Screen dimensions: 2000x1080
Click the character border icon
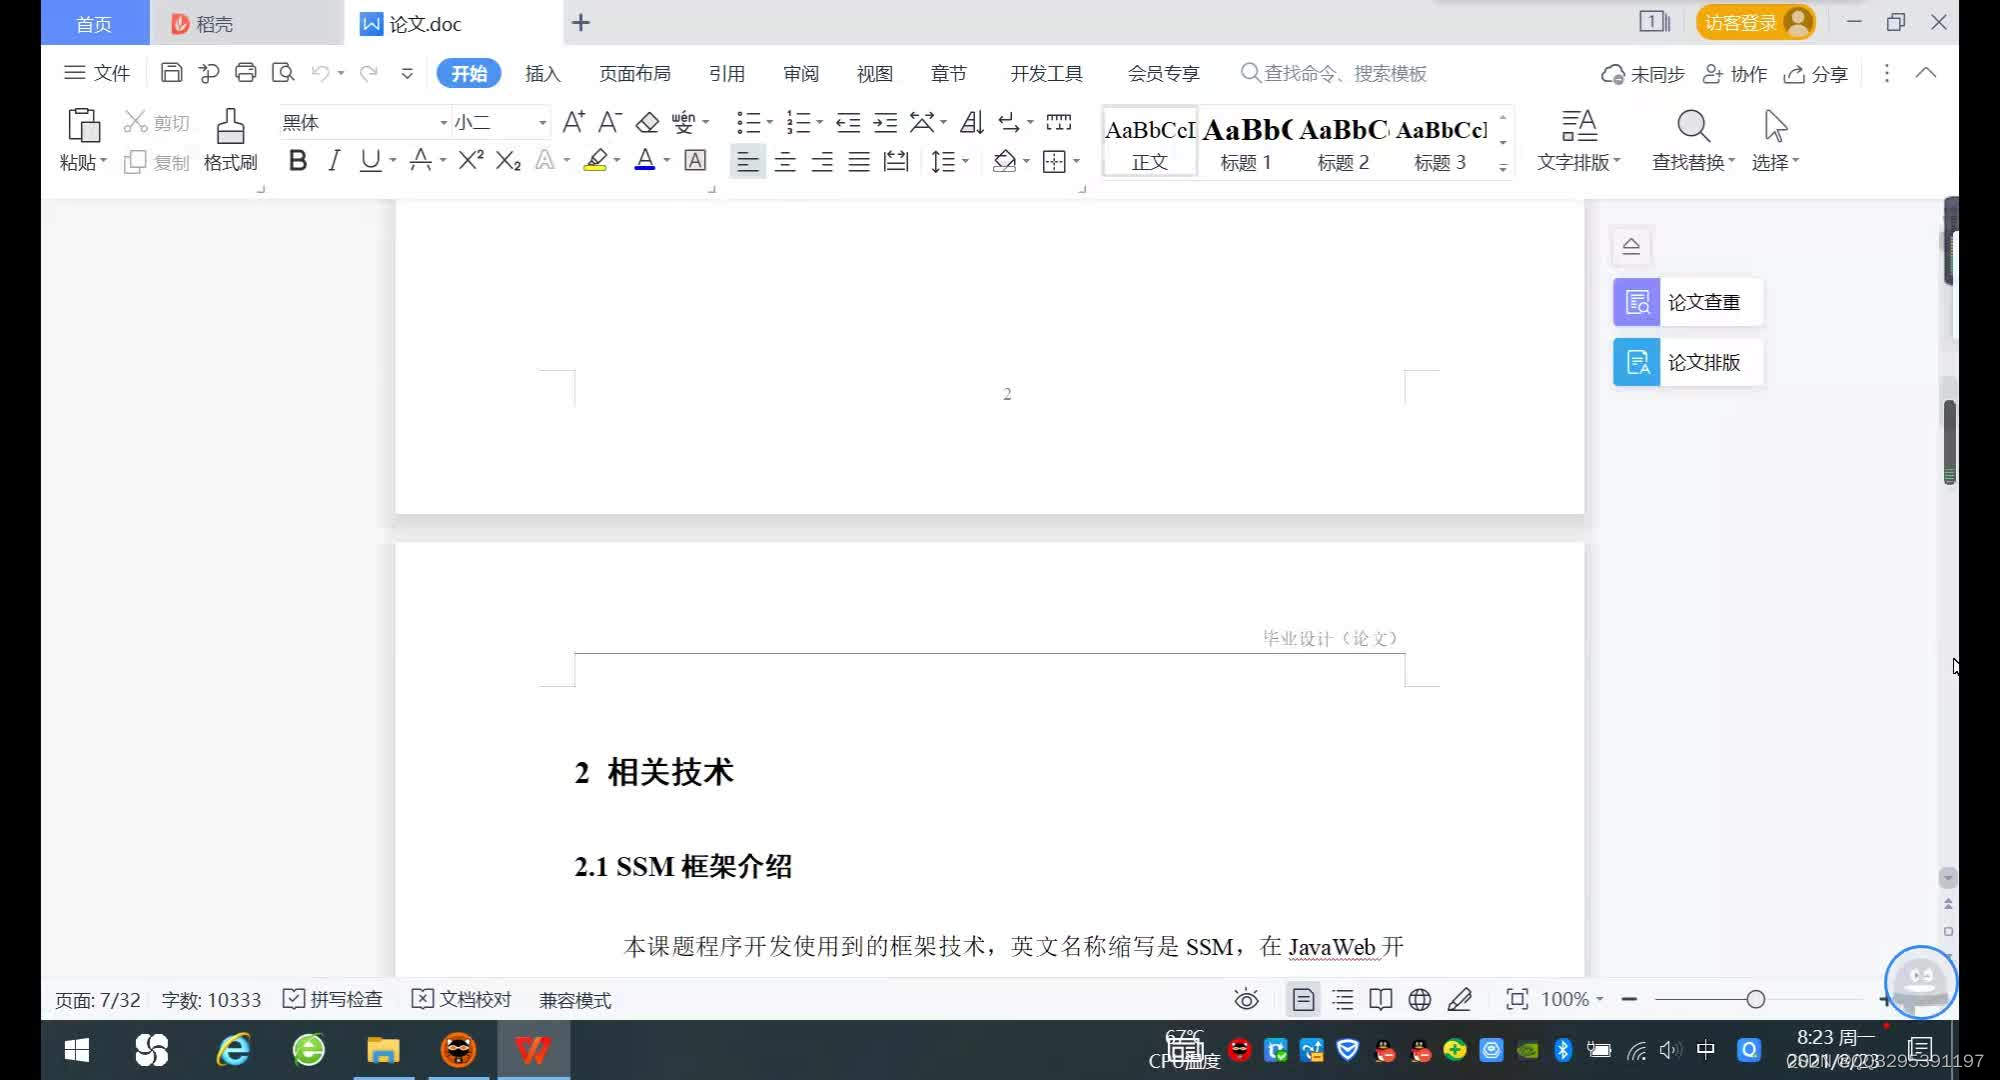tap(695, 161)
